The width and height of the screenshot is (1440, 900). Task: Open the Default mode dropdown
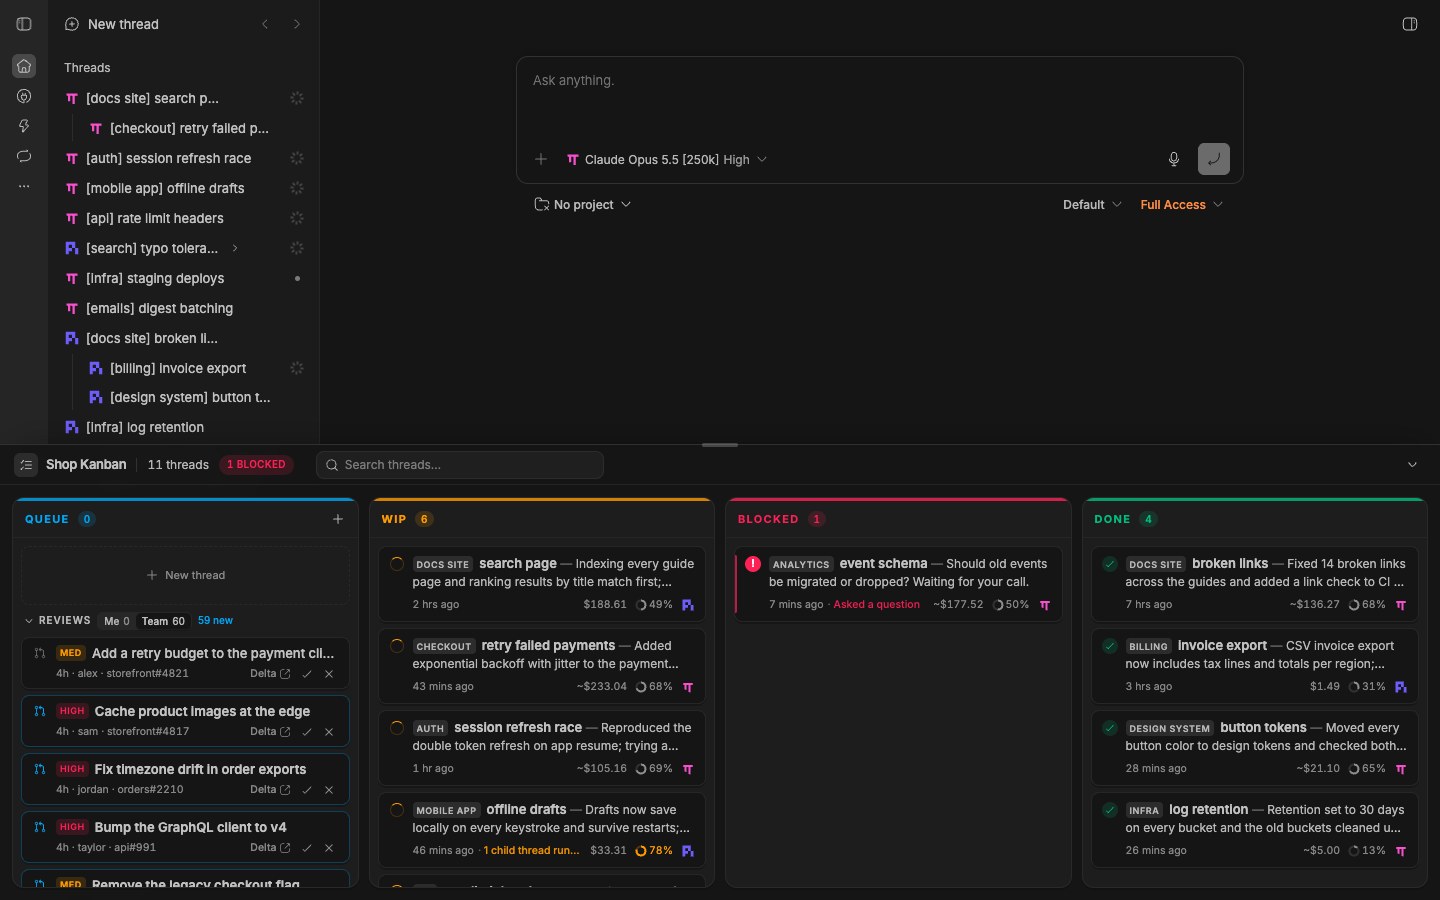[1092, 205]
